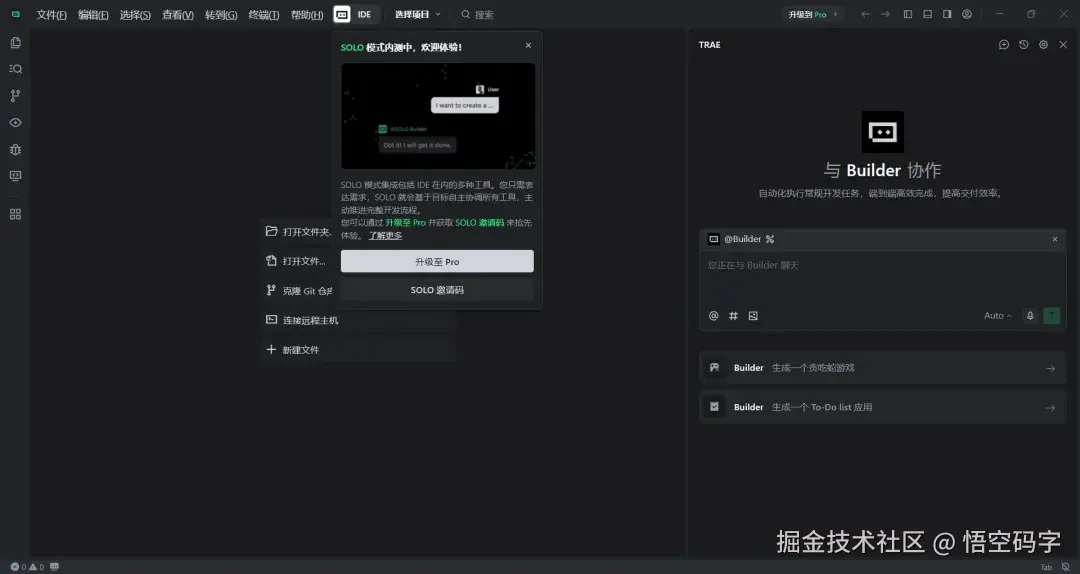Select 打开文件... on welcome page
The image size is (1080, 574).
(x=298, y=261)
